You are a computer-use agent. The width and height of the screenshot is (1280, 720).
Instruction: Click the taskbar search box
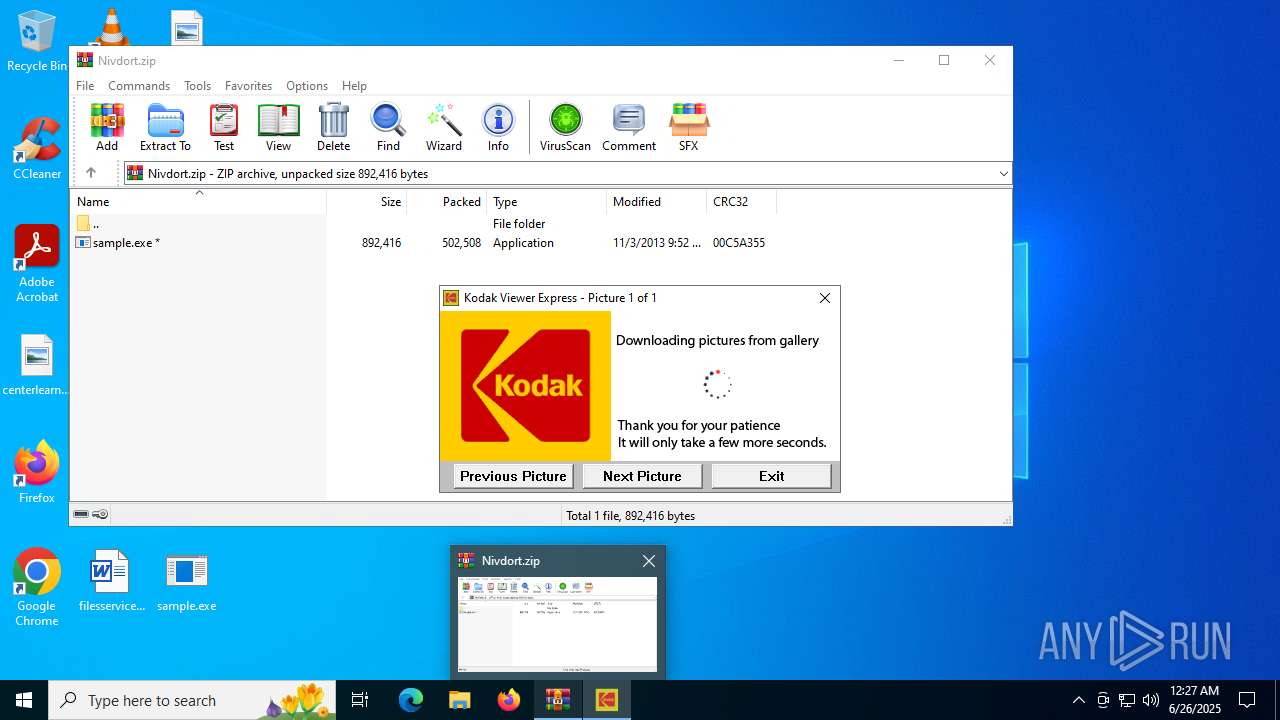[x=191, y=700]
